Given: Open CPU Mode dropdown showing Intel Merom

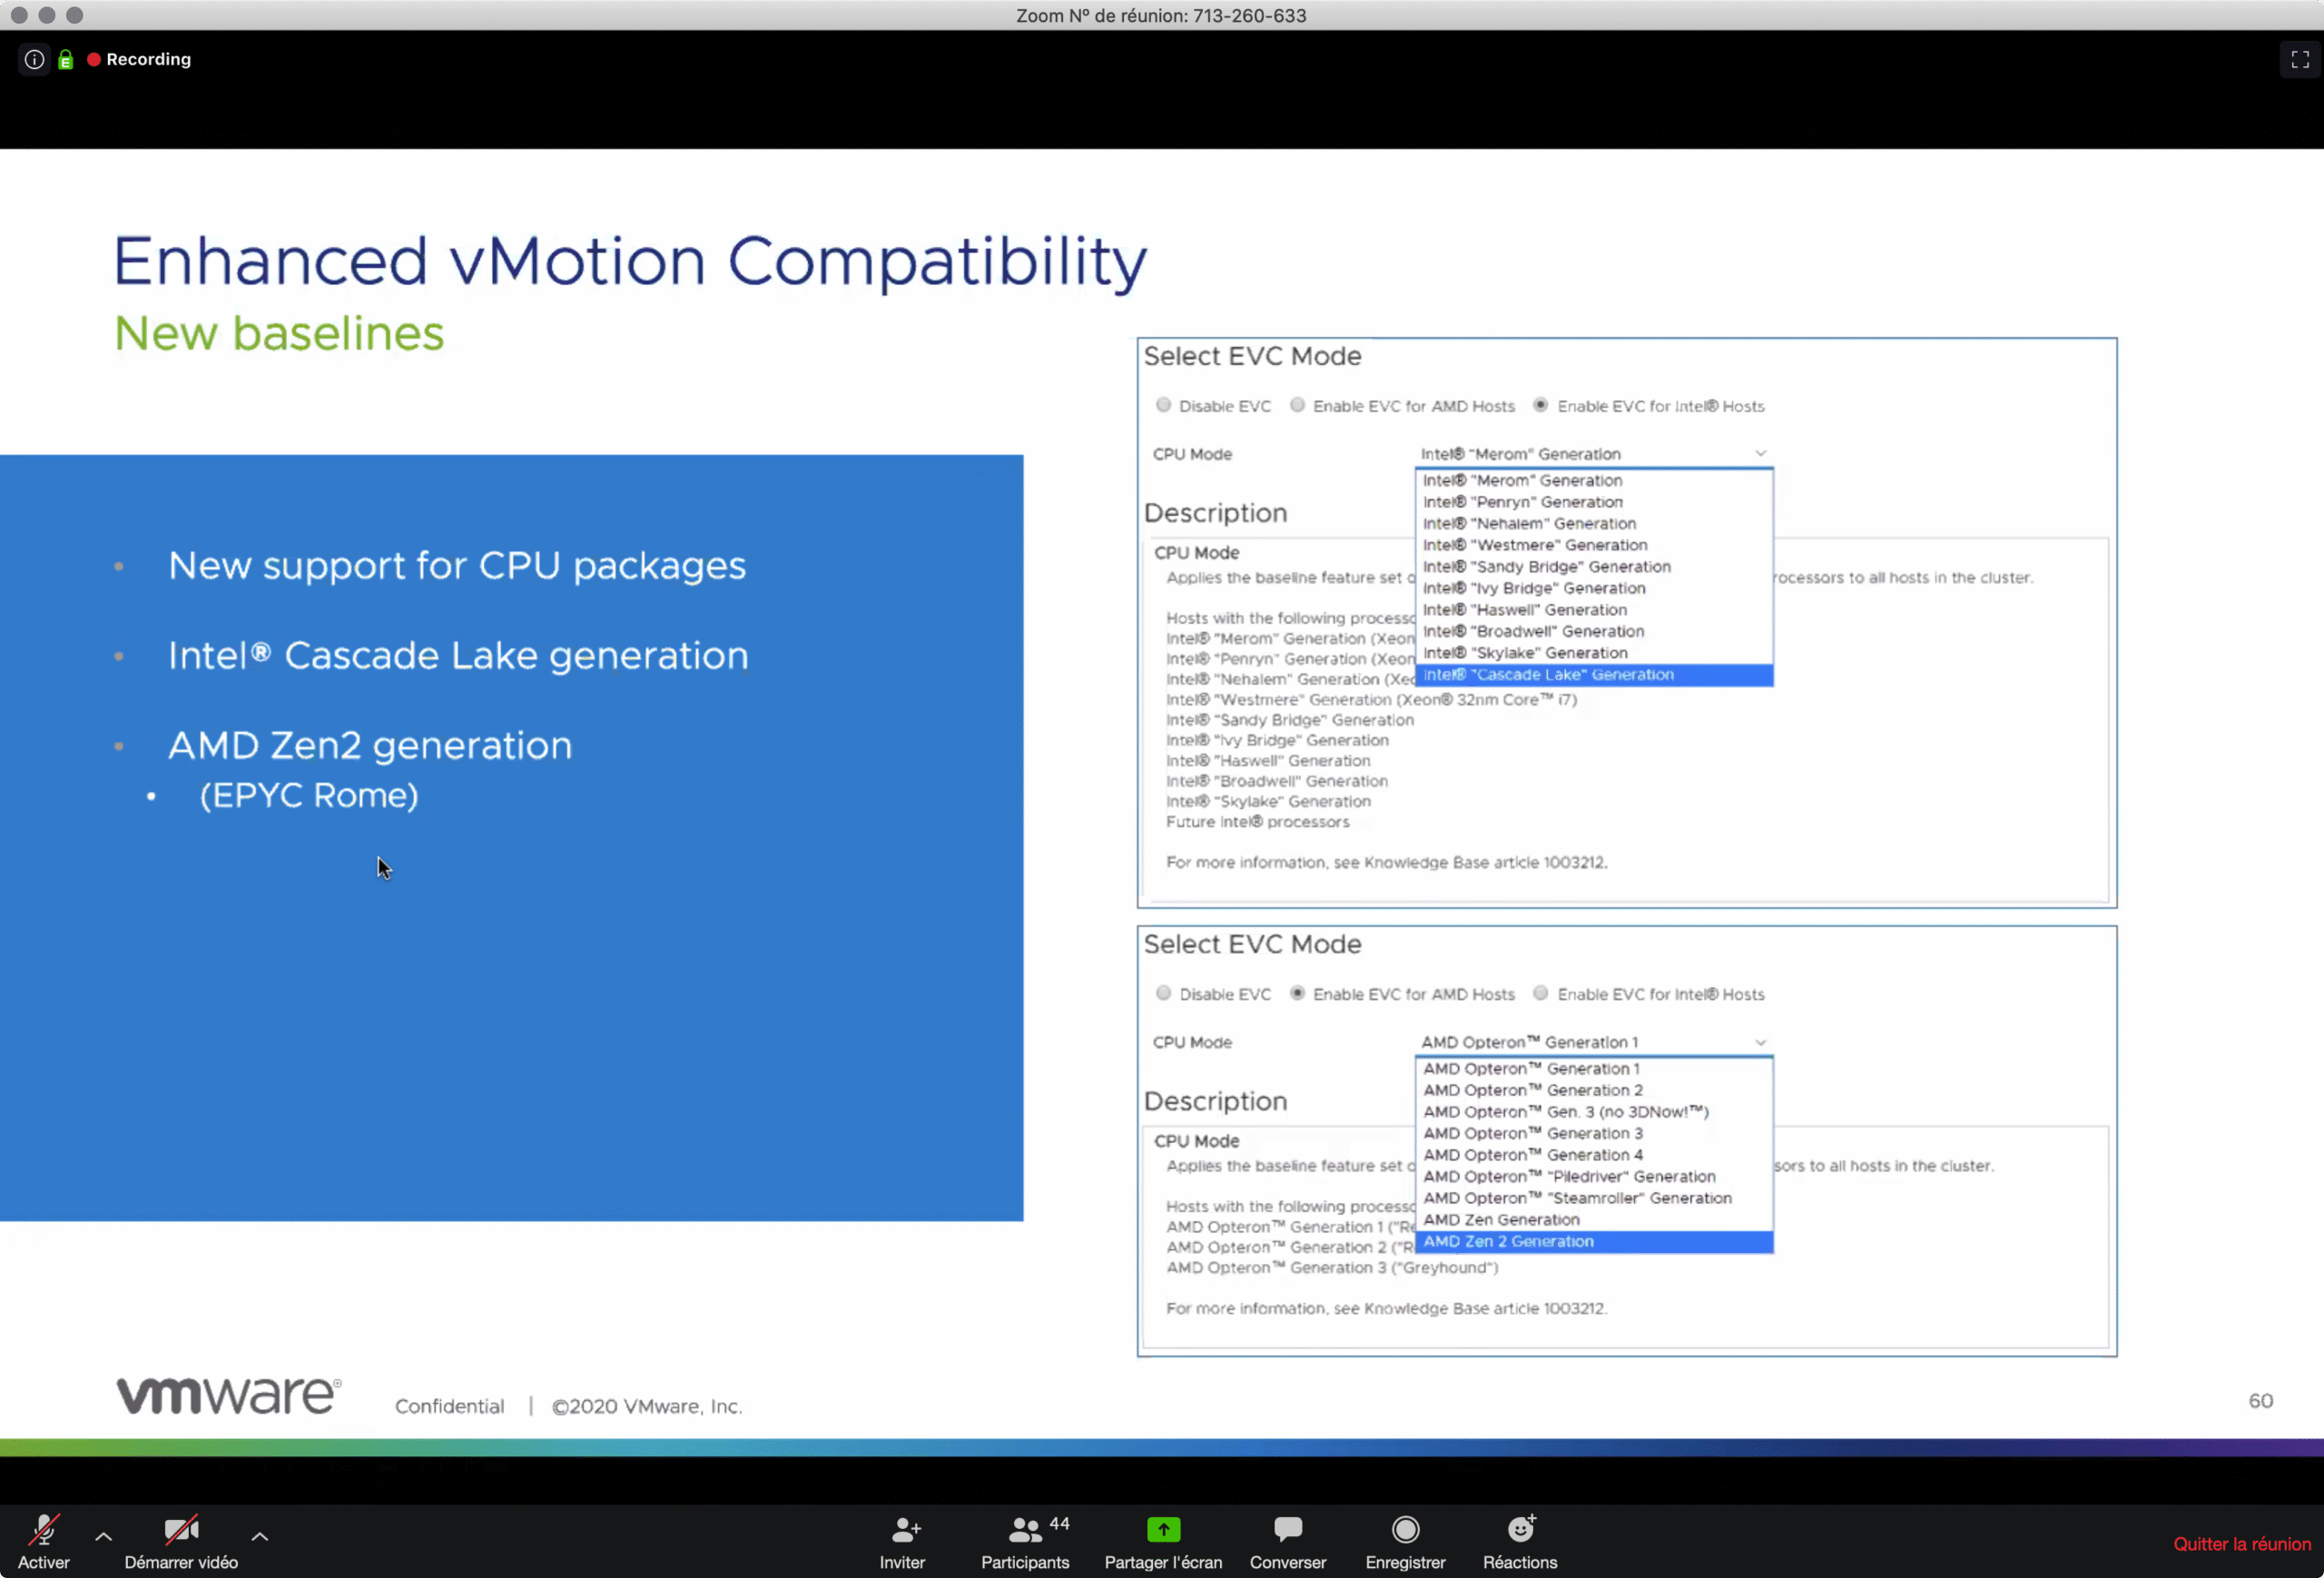Looking at the screenshot, I should pyautogui.click(x=1594, y=454).
